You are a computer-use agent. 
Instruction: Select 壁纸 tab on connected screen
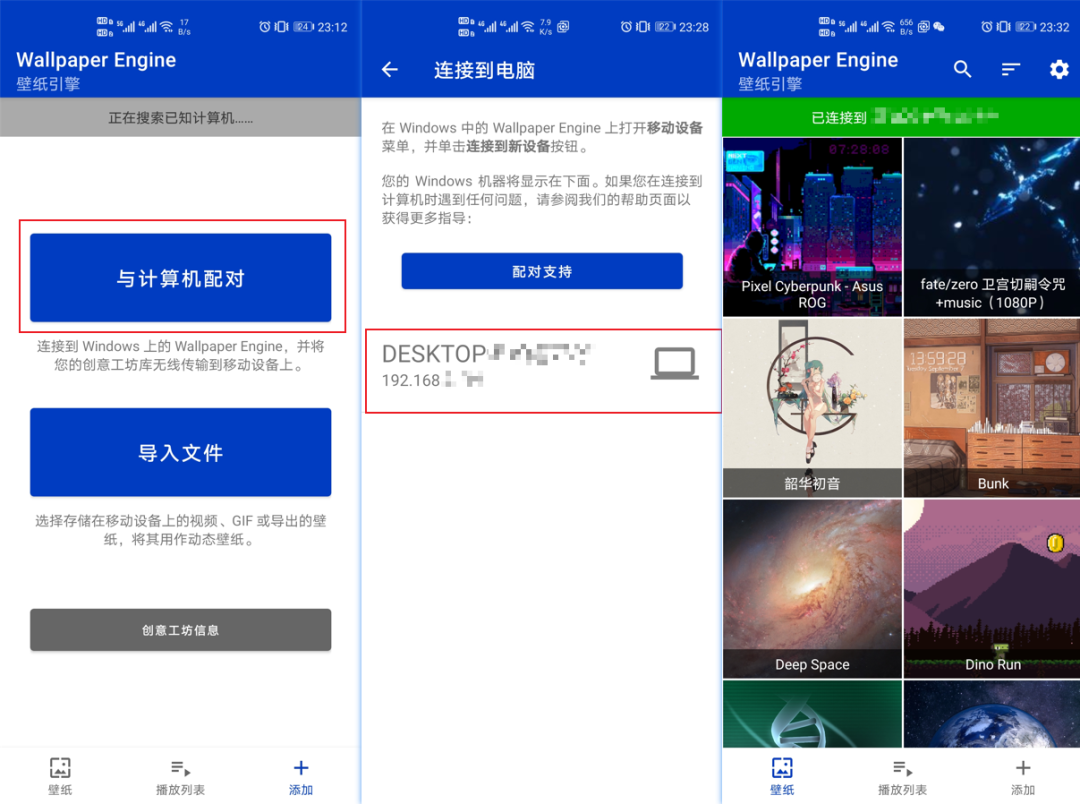[782, 776]
